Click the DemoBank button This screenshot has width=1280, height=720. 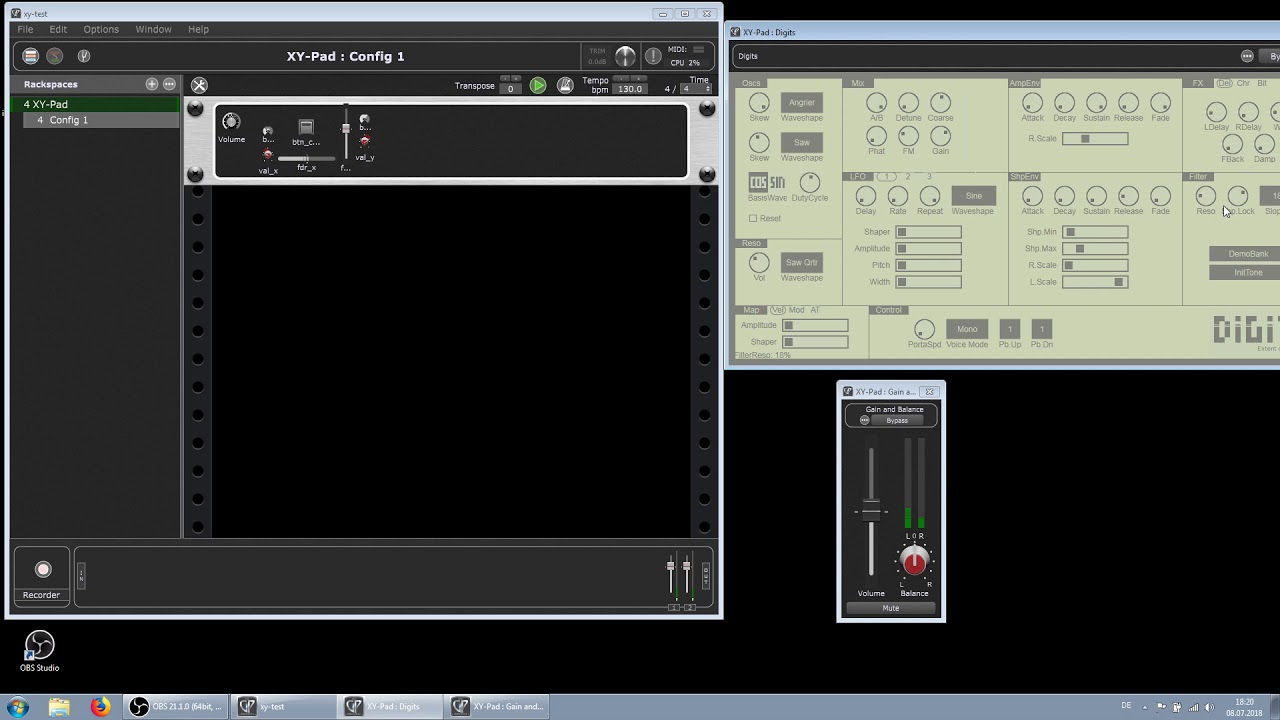pos(1248,254)
